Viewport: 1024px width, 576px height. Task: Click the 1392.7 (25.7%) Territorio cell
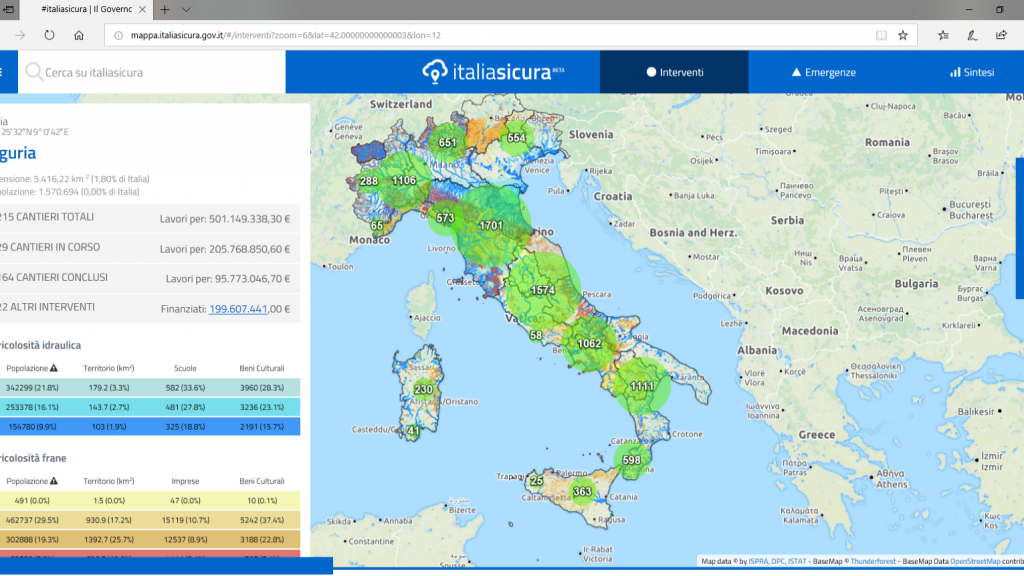point(108,540)
